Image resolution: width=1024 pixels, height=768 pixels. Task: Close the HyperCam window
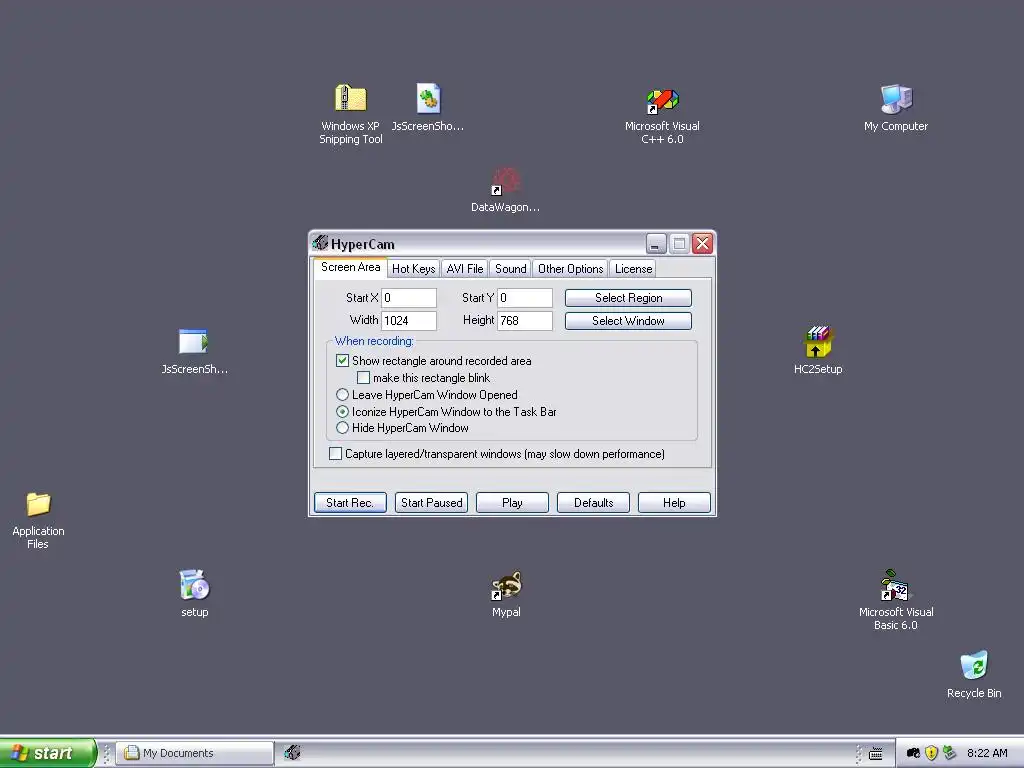pos(703,244)
